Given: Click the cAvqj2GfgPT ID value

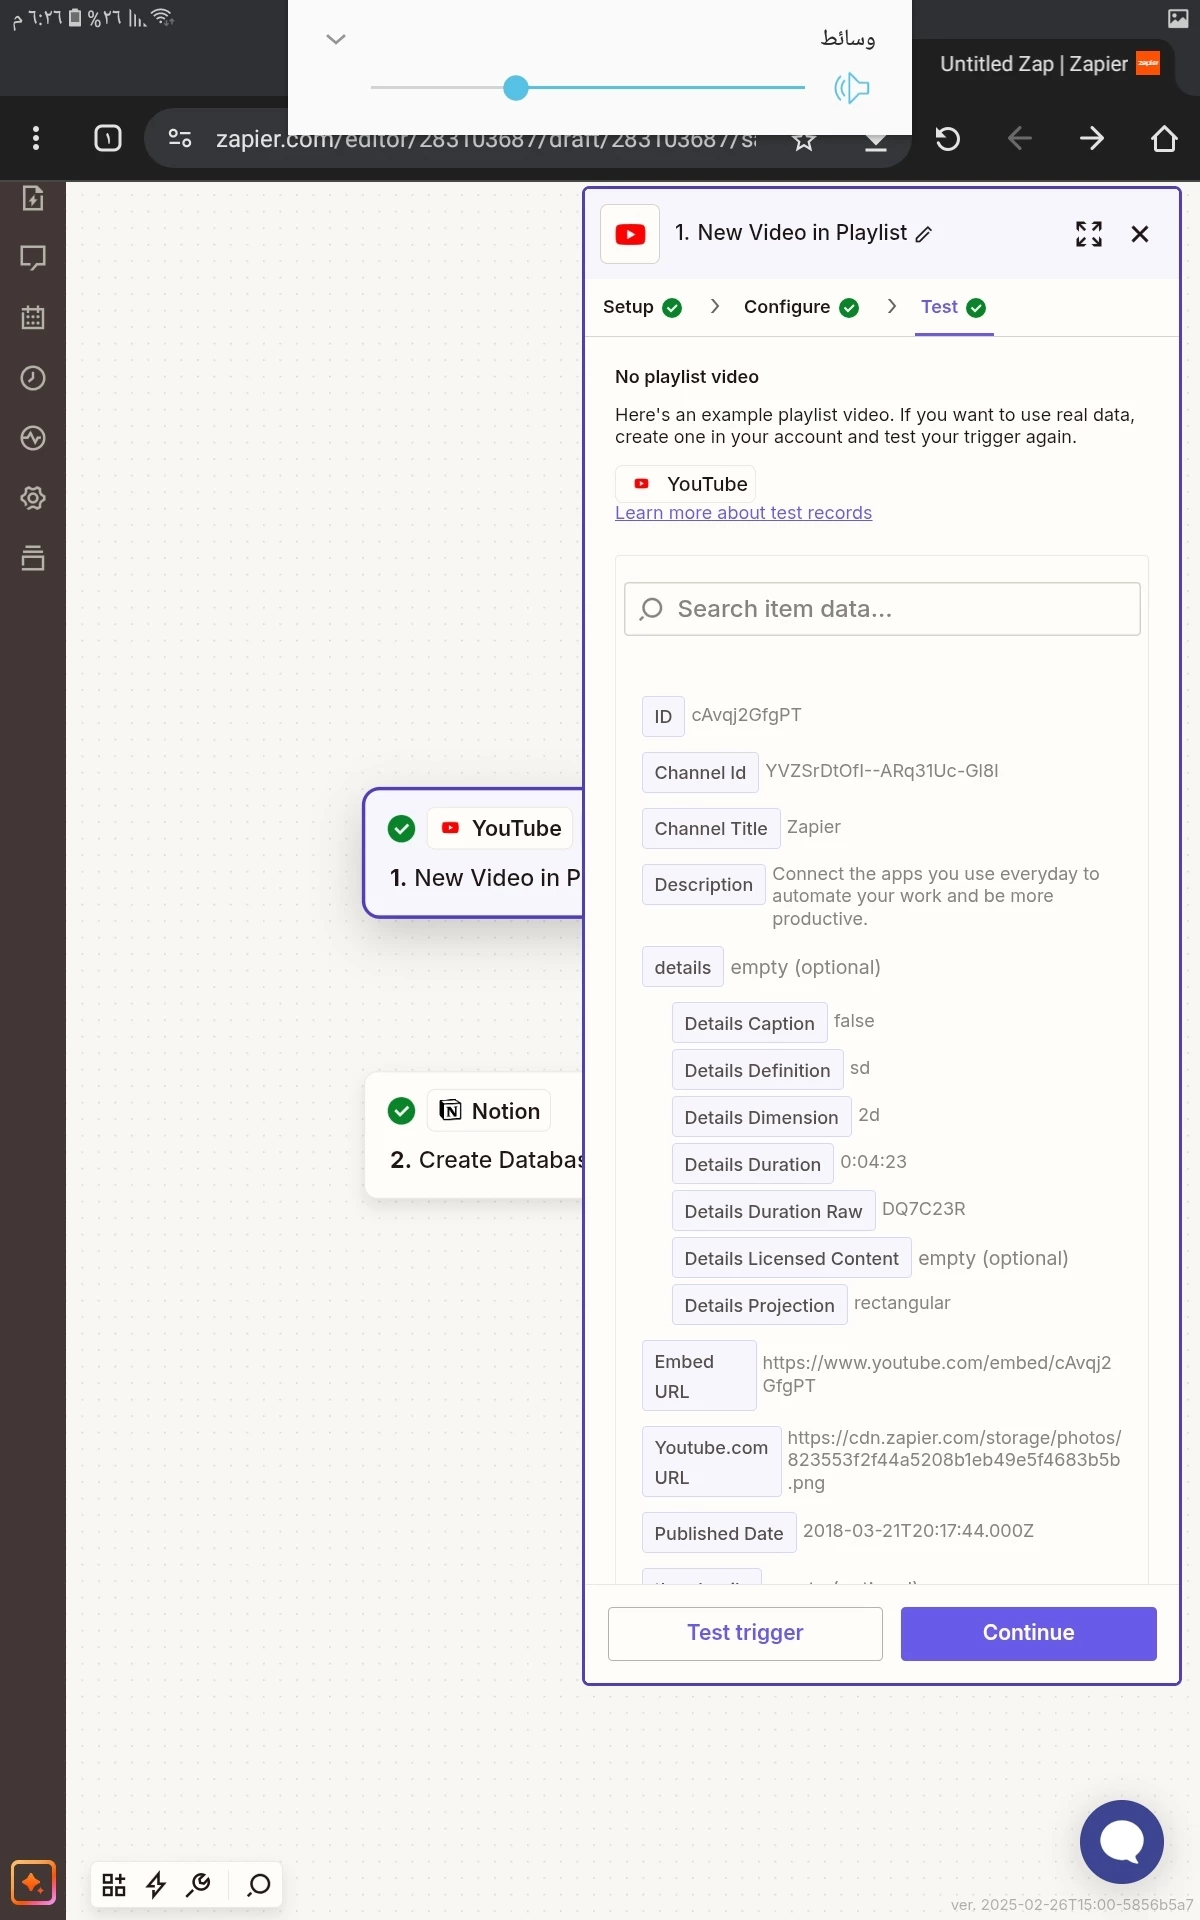Looking at the screenshot, I should coord(746,715).
